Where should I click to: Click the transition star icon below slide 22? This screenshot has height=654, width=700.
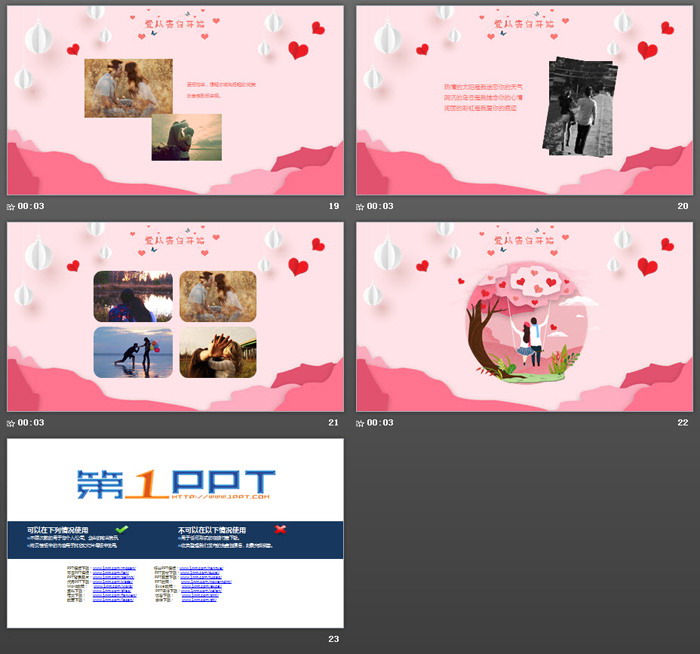tap(360, 423)
